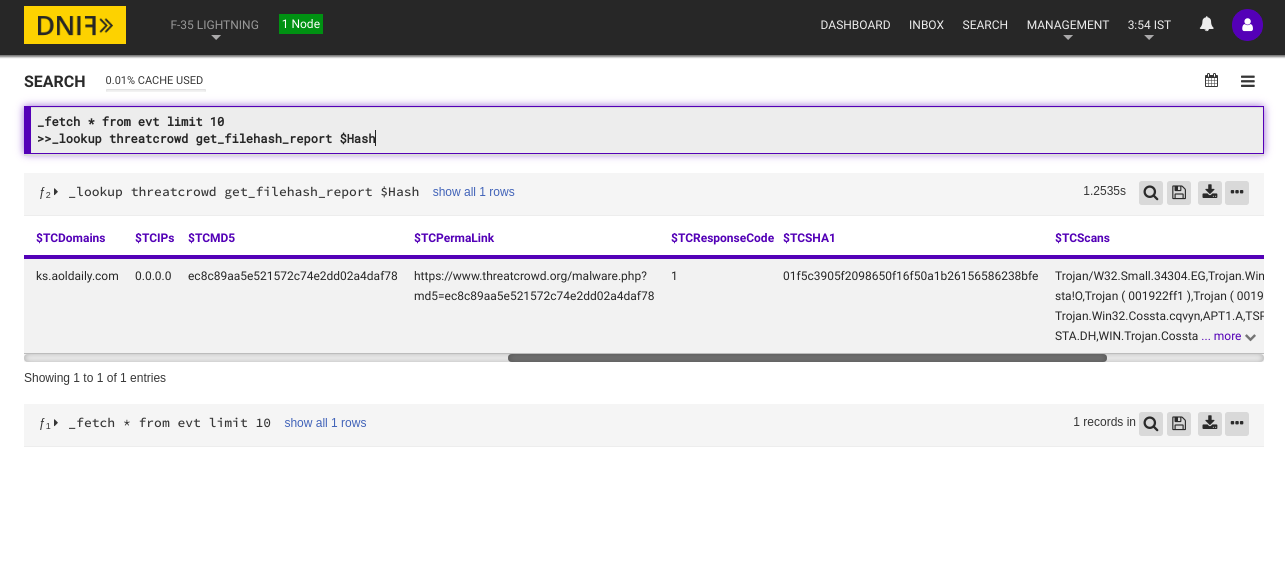Select the ks.aoldaily.com domain cell
Screen dimensions: 1285x567
coord(77,276)
